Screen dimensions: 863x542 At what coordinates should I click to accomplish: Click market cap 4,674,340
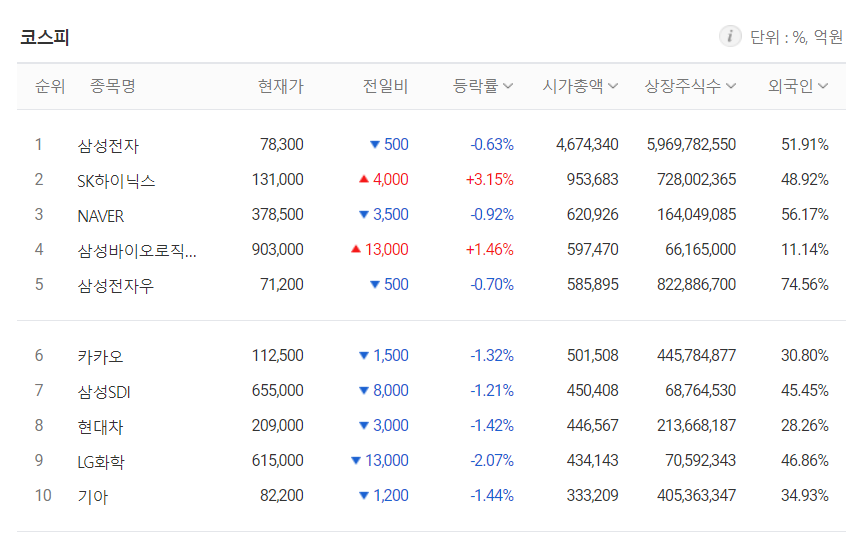pyautogui.click(x=587, y=144)
